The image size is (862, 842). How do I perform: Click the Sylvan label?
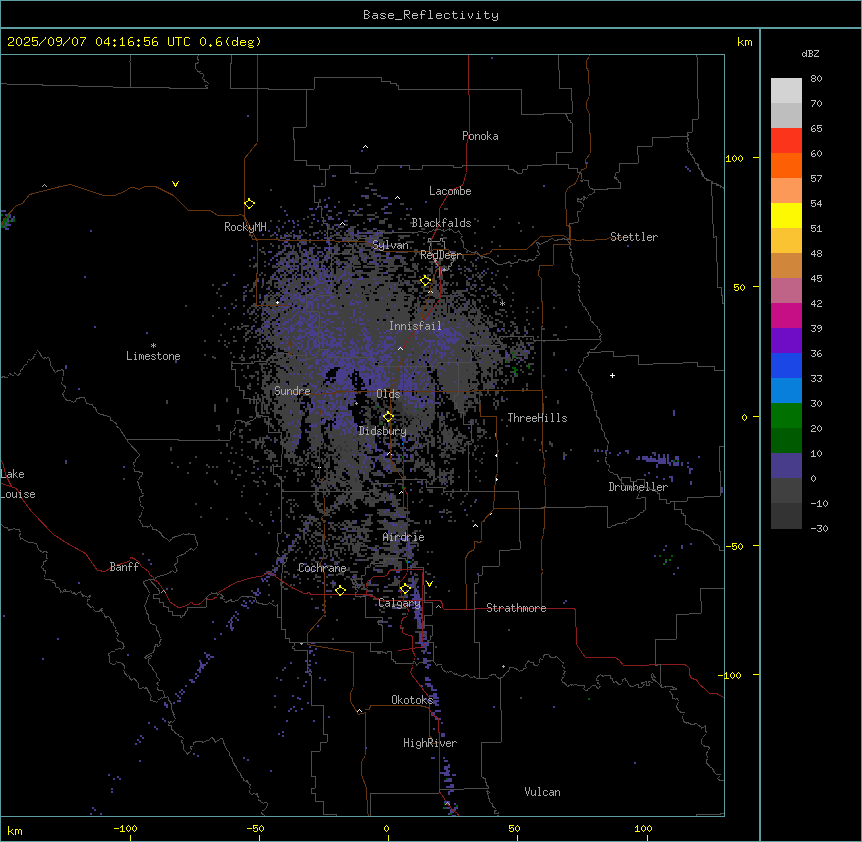point(390,245)
